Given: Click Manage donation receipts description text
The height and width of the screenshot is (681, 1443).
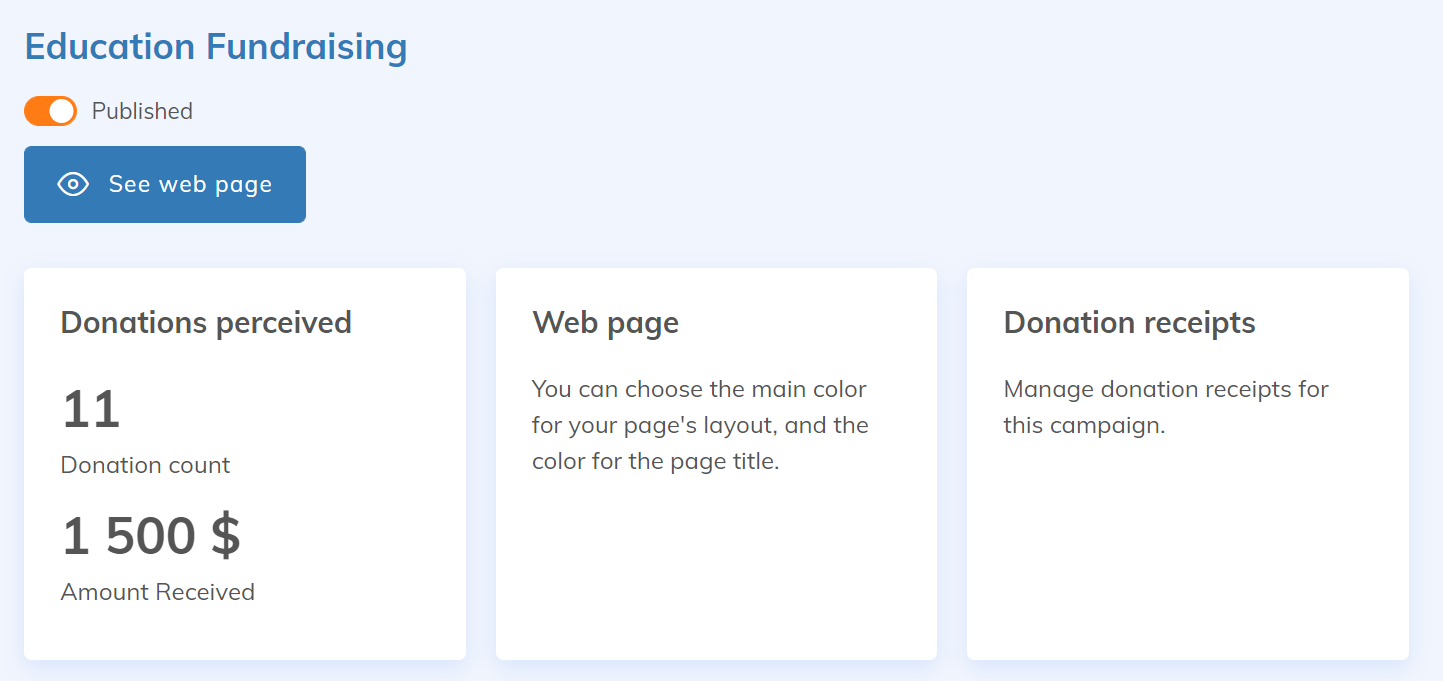Looking at the screenshot, I should (x=1165, y=407).
